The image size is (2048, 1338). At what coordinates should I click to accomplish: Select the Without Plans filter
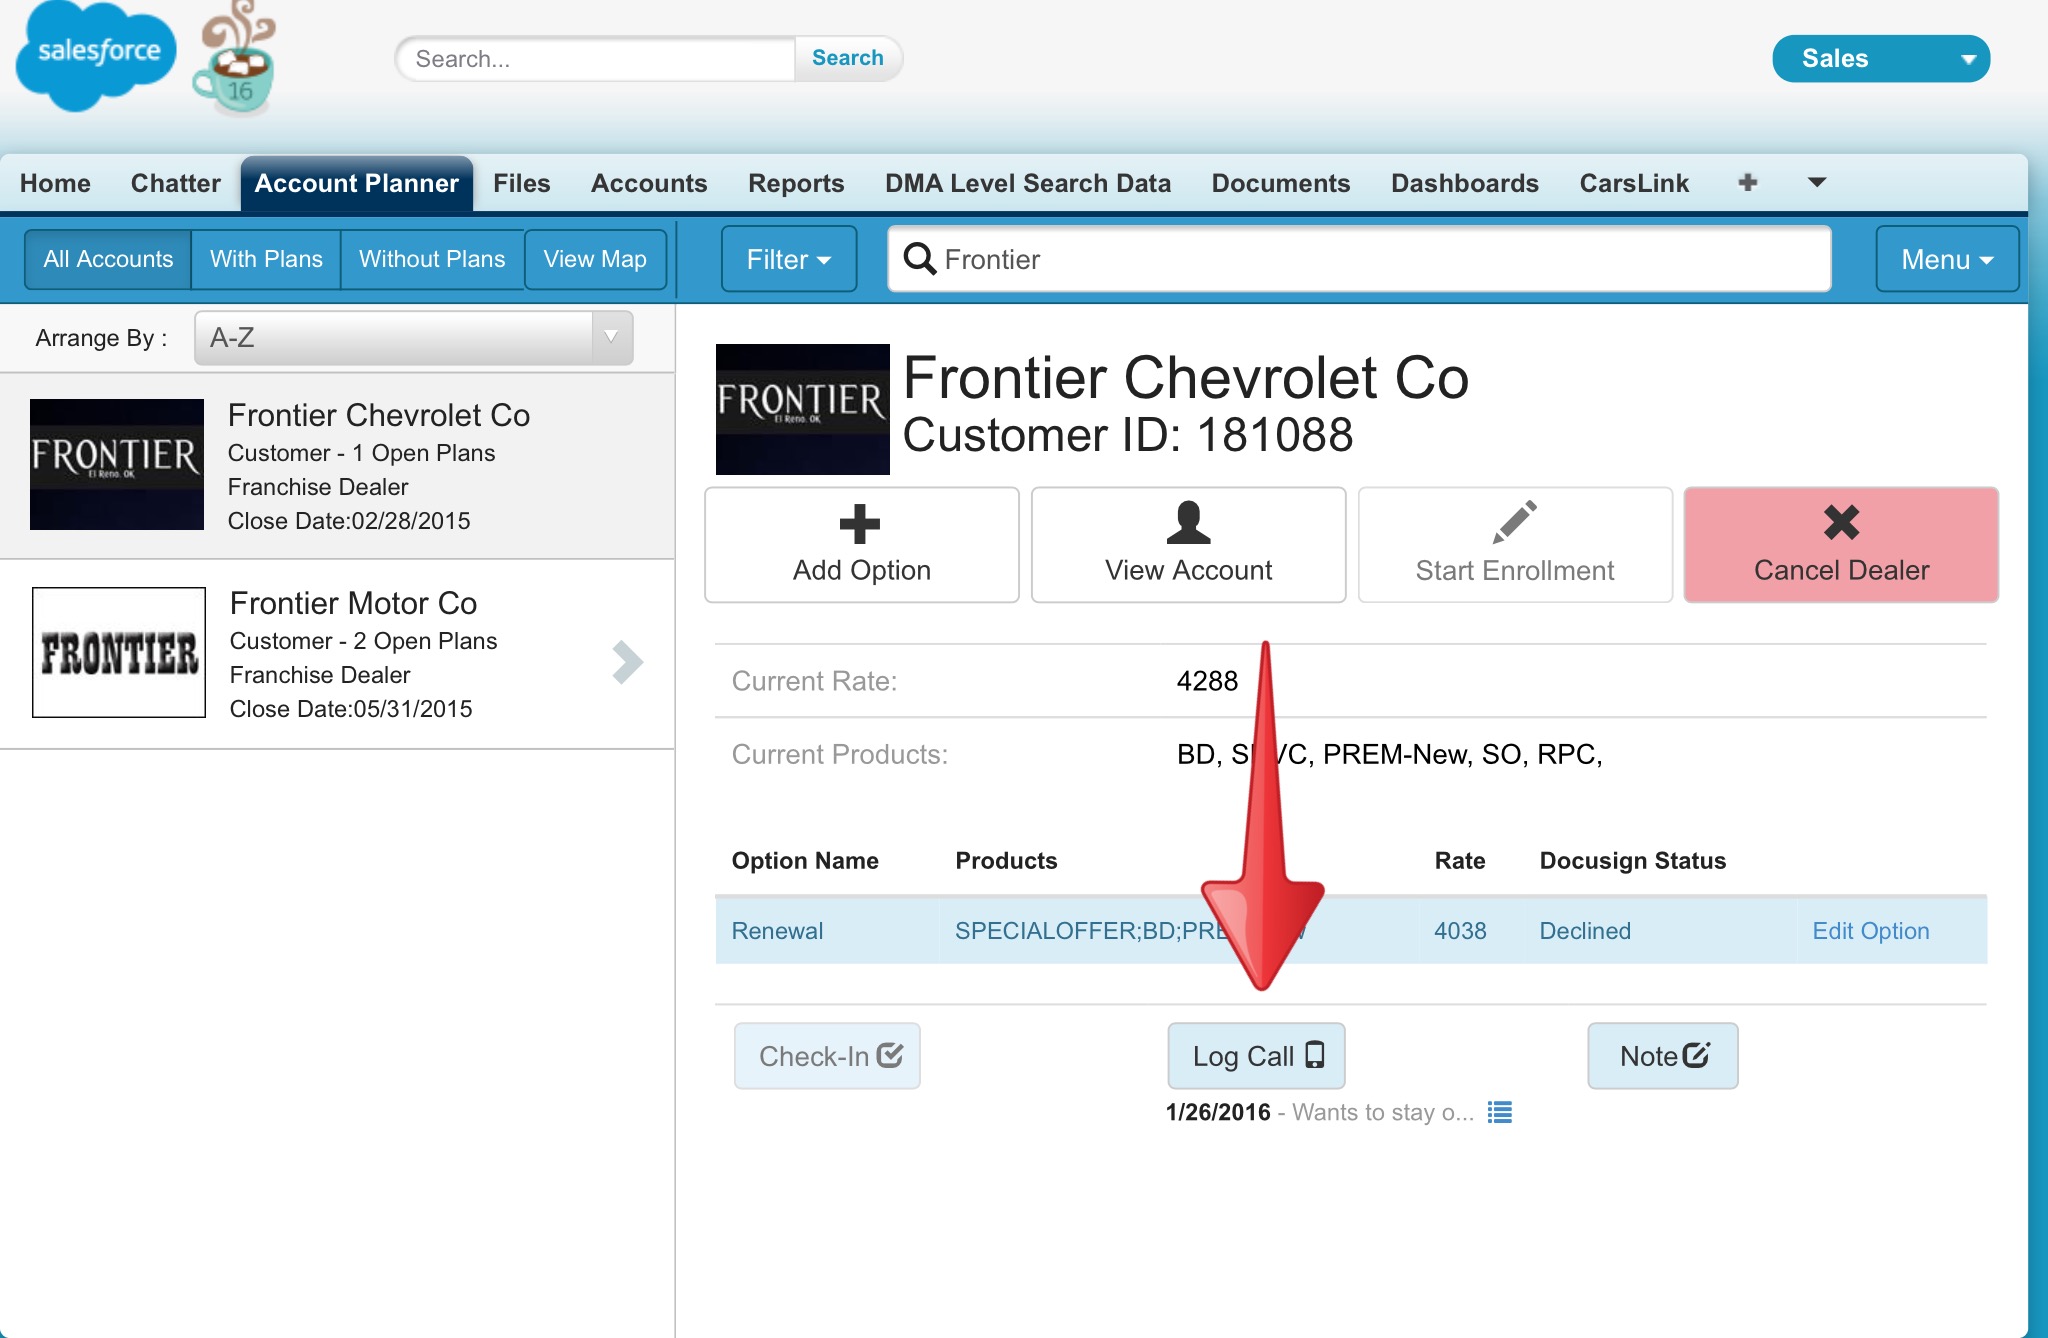[432, 259]
